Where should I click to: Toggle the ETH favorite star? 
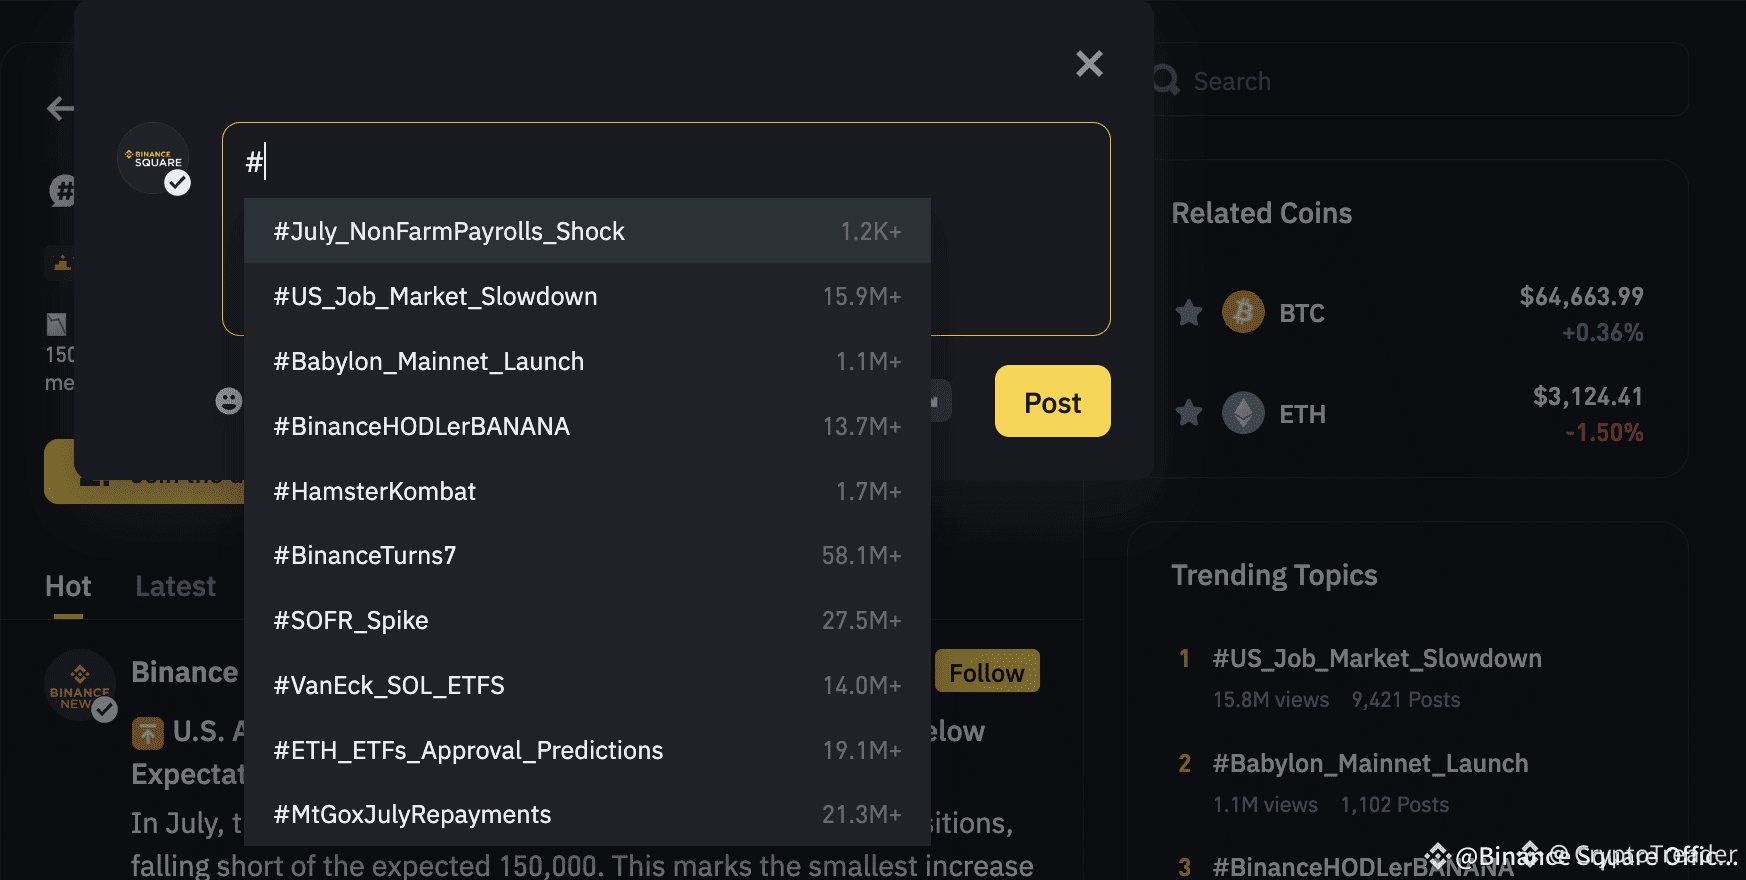pyautogui.click(x=1189, y=412)
